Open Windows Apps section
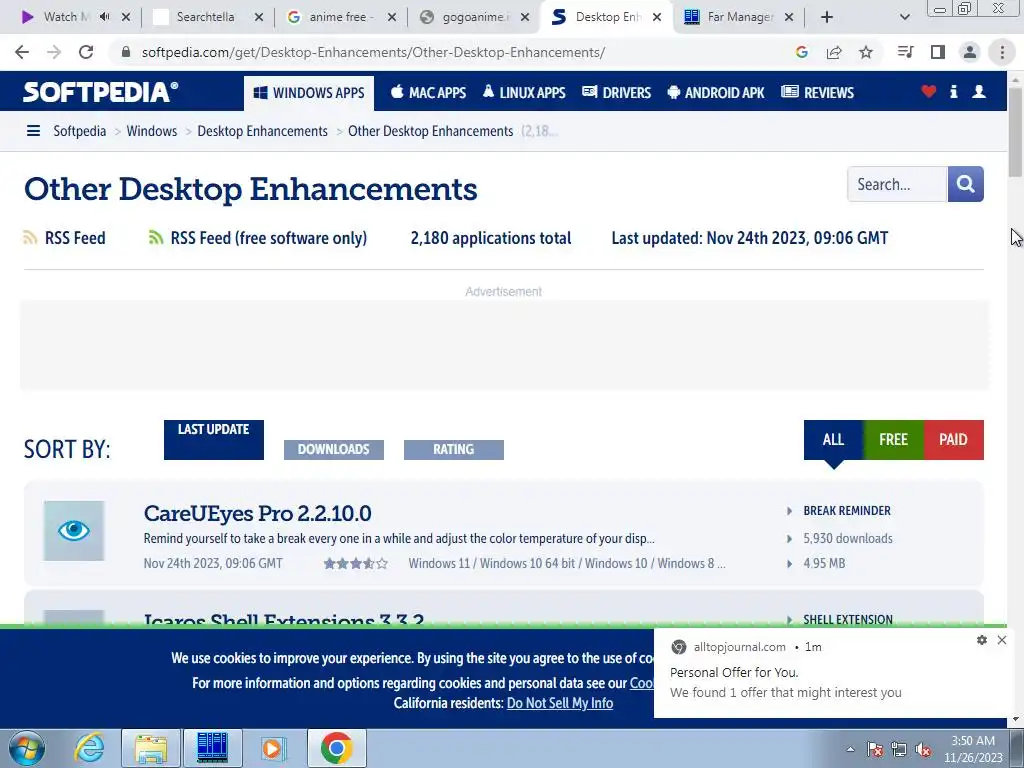The image size is (1024, 768). (x=309, y=93)
